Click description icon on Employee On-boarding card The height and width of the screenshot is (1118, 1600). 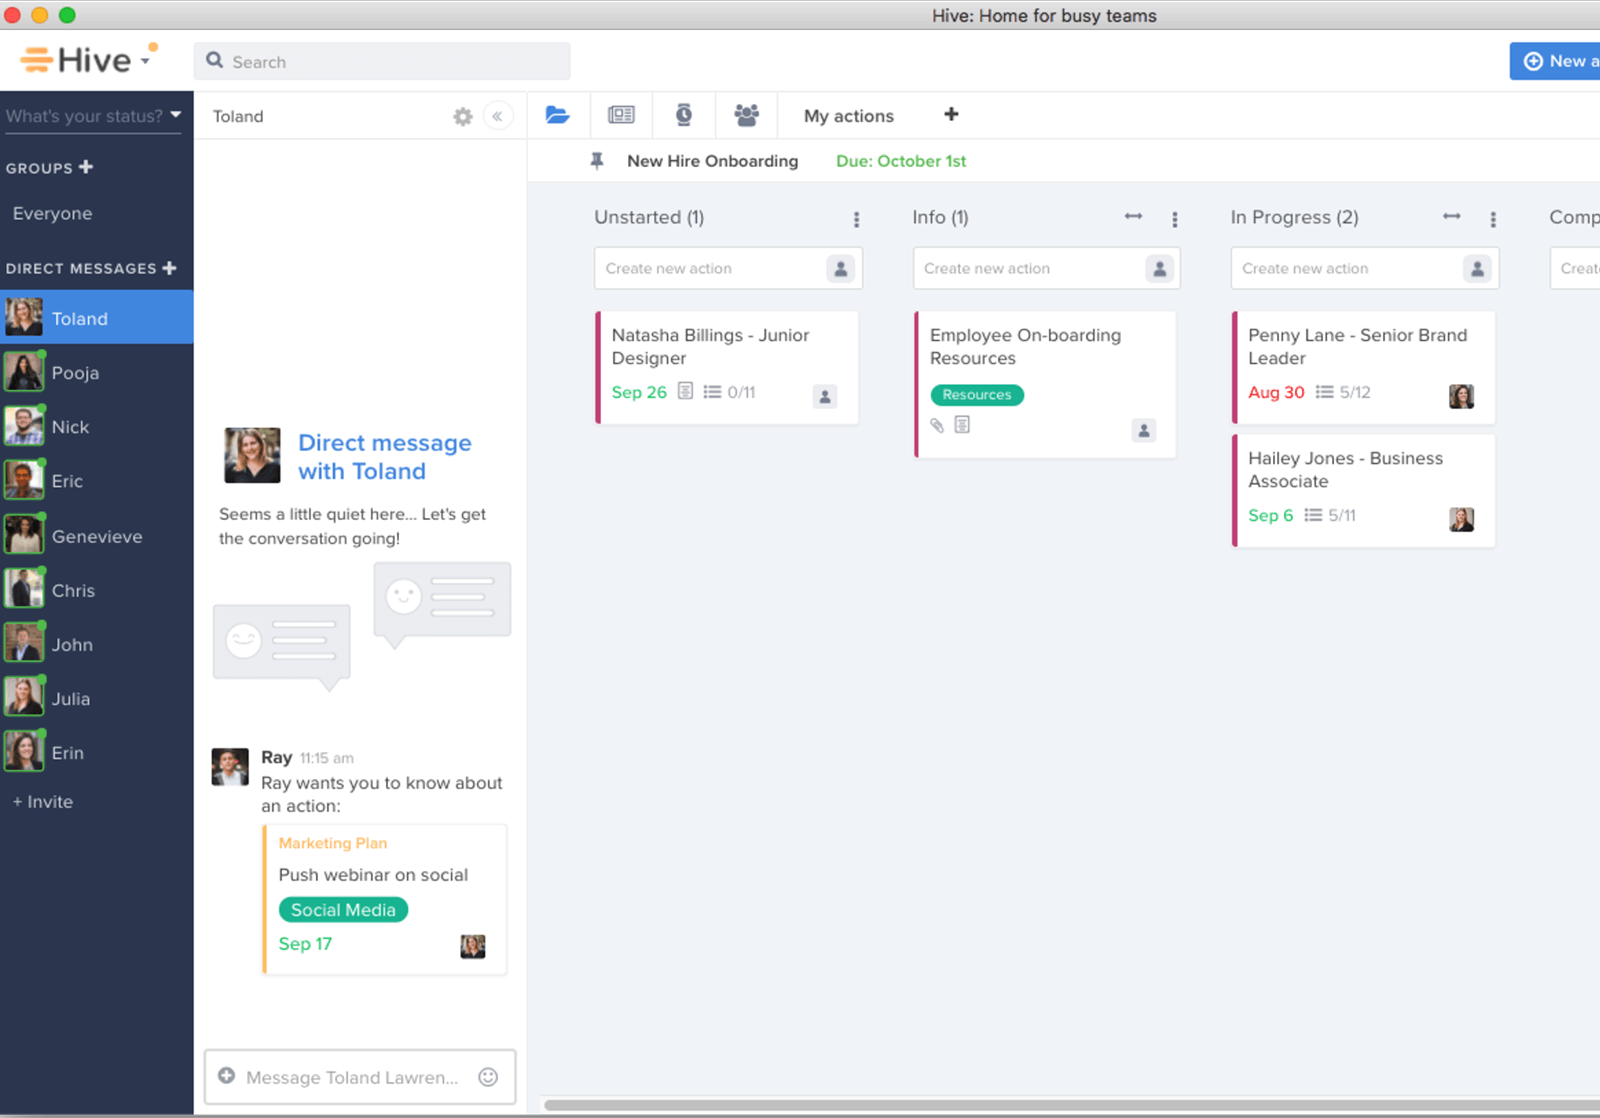tap(962, 425)
